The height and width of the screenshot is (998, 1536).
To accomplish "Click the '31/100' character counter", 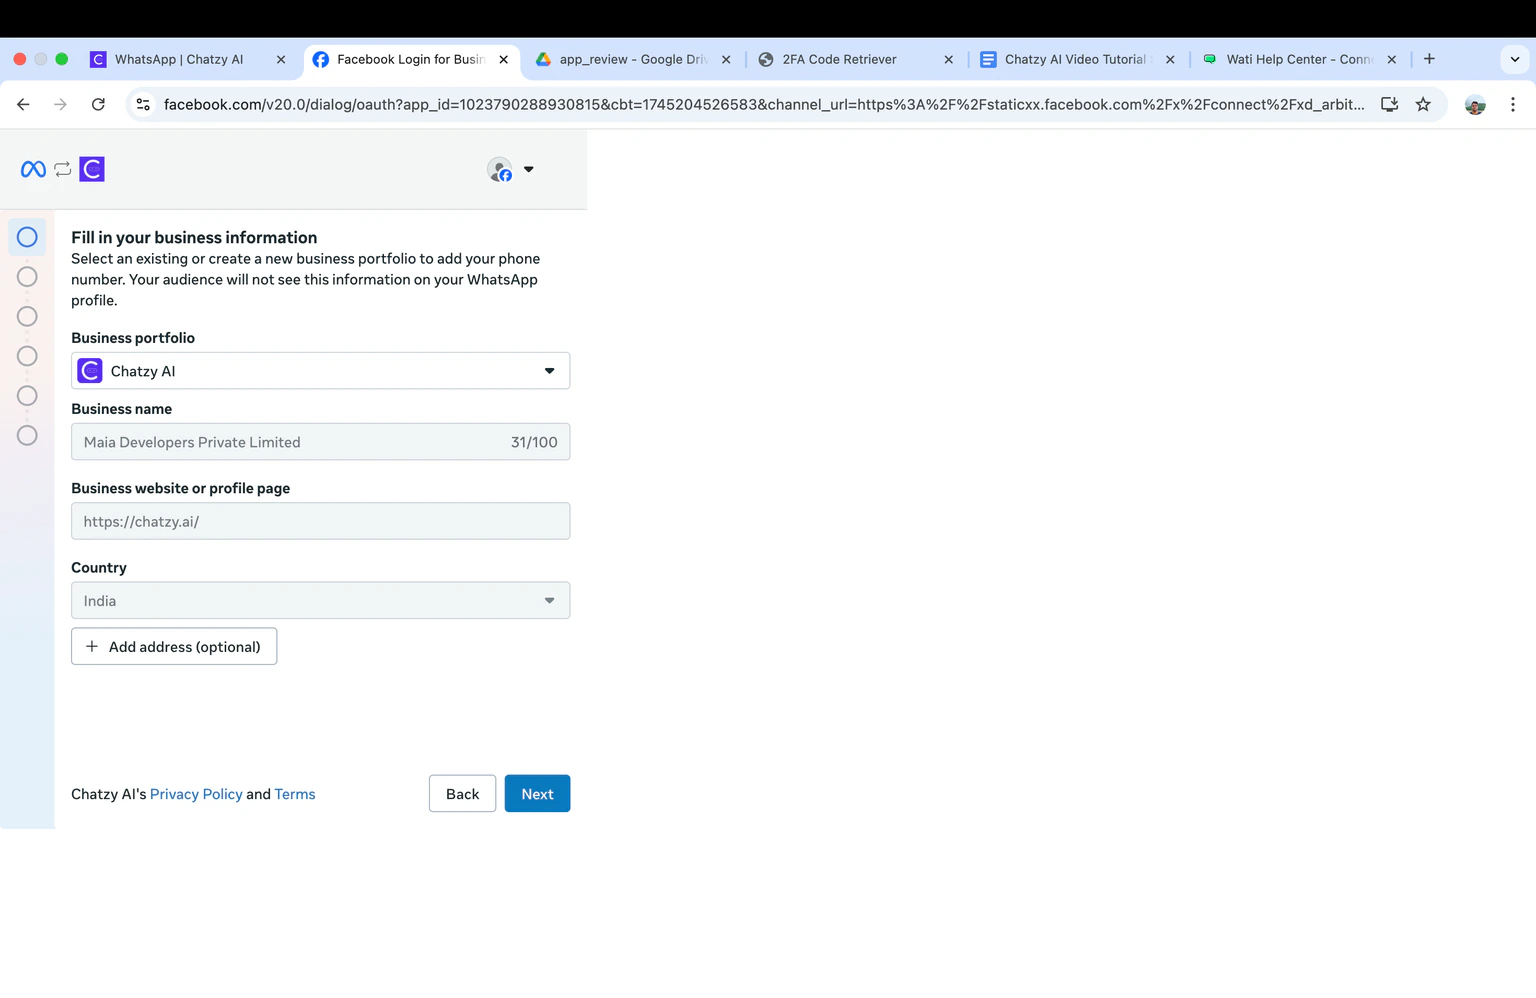I will (534, 442).
